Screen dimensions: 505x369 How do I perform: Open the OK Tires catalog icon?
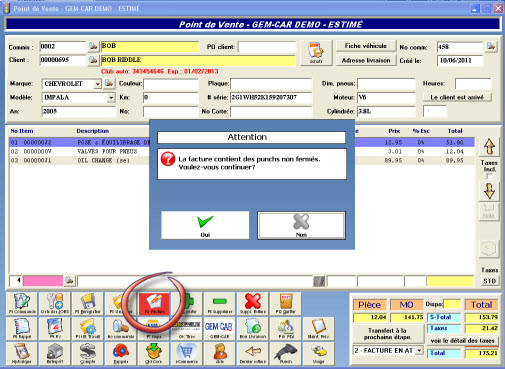coord(187,329)
